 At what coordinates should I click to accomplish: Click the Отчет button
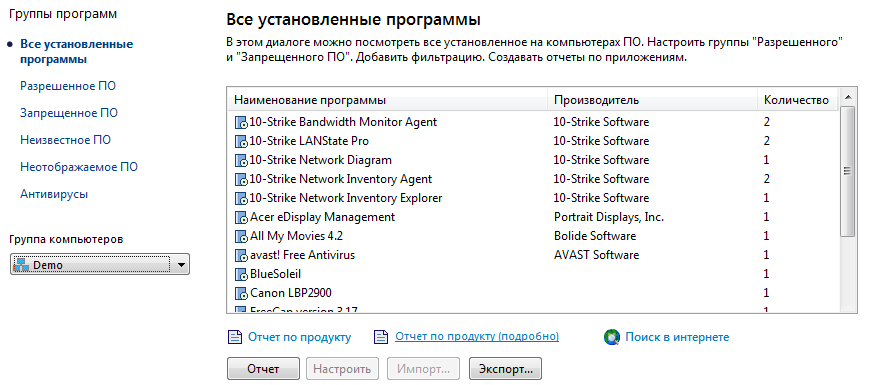263,369
